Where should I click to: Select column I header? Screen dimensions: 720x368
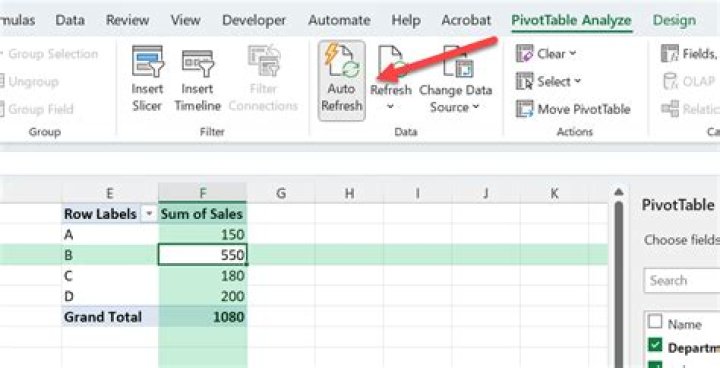[x=417, y=193]
